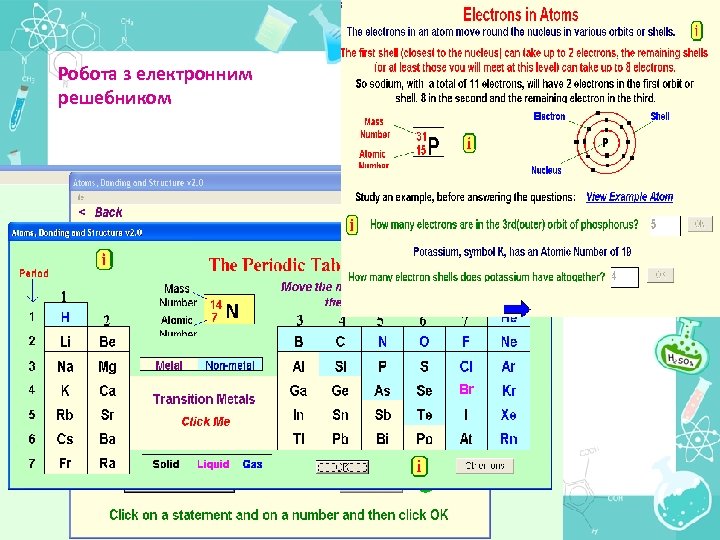Select bromine Br cell
720x540 pixels.
point(466,389)
